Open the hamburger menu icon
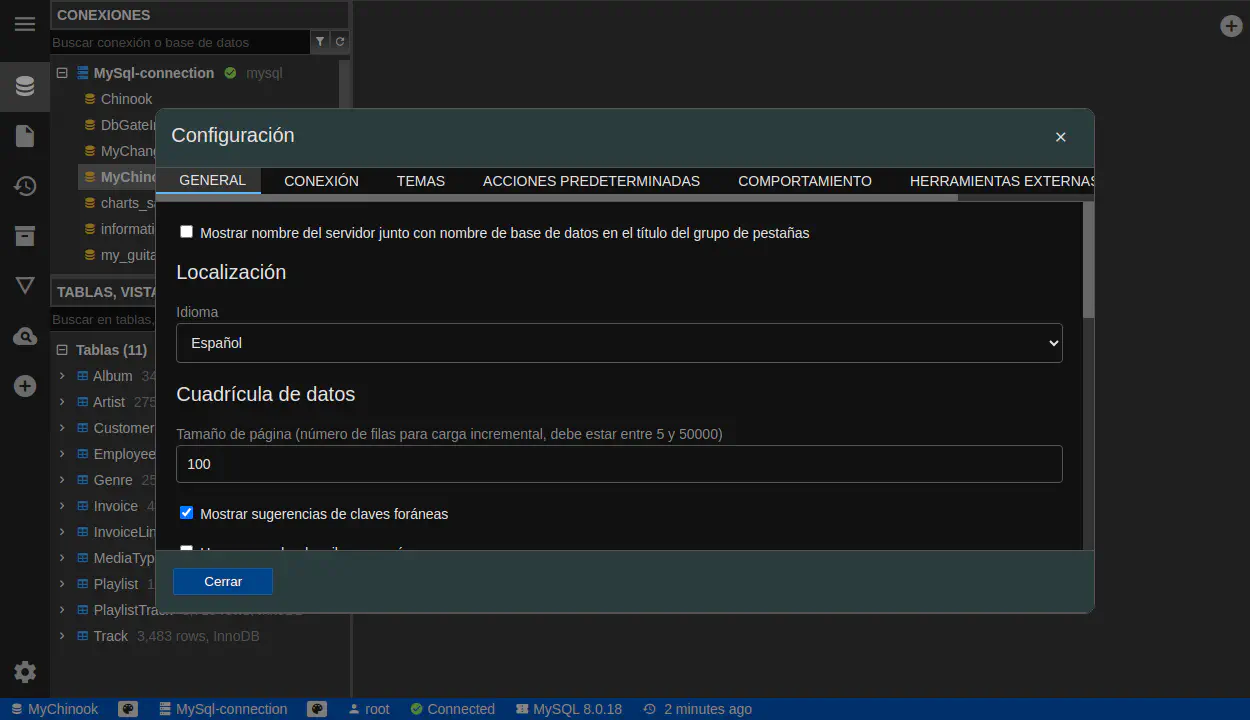The image size is (1250, 720). (x=25, y=25)
